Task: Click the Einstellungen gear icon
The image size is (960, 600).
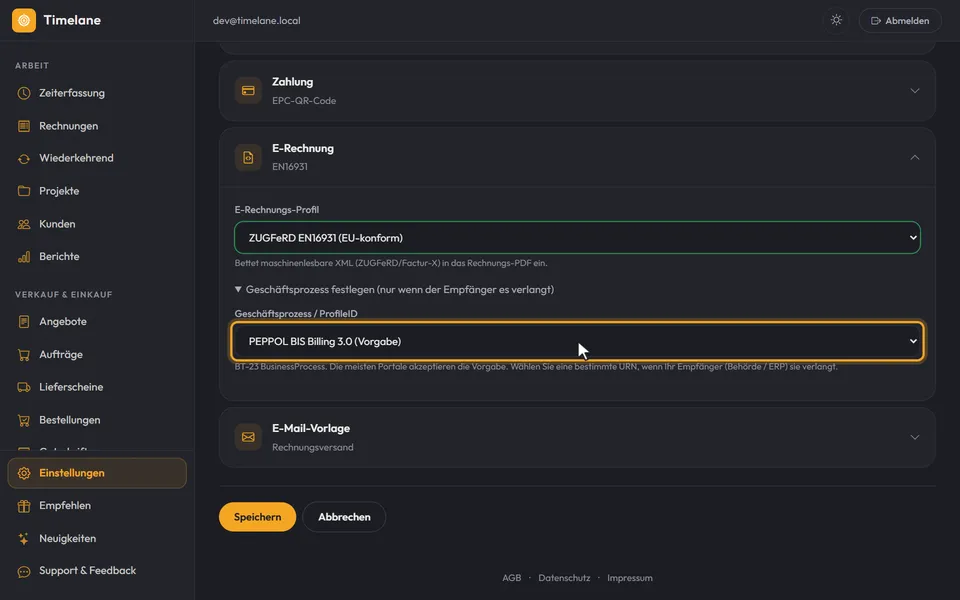Action: tap(24, 473)
